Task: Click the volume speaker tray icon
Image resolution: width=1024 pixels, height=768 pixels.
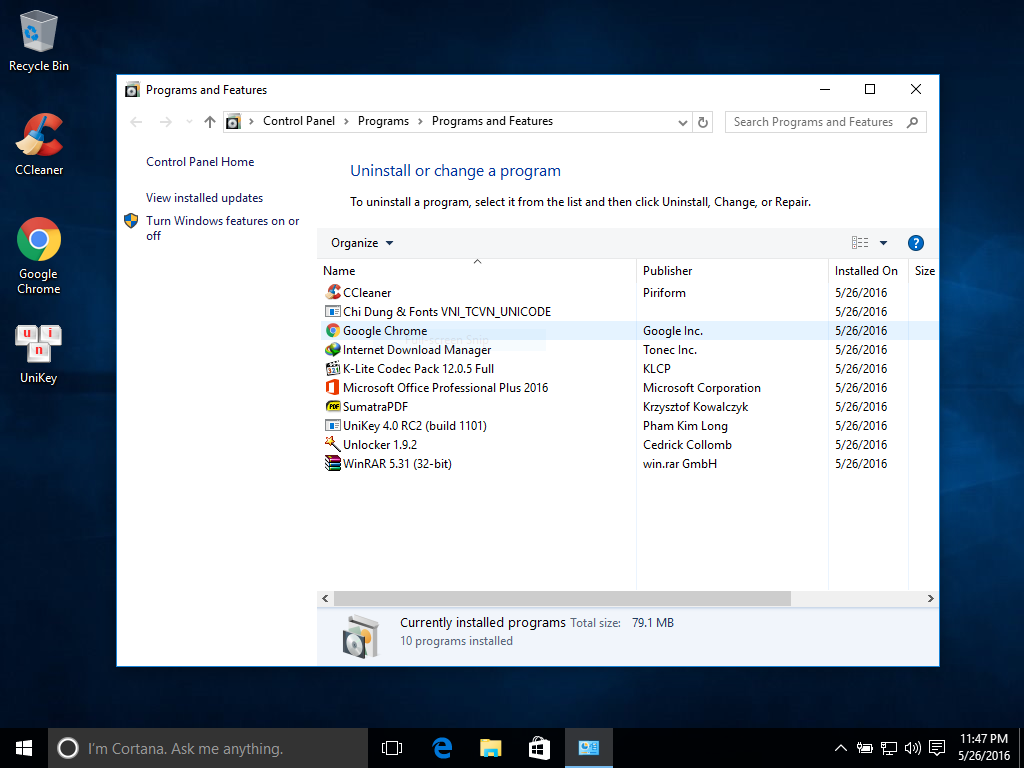Action: (x=912, y=748)
